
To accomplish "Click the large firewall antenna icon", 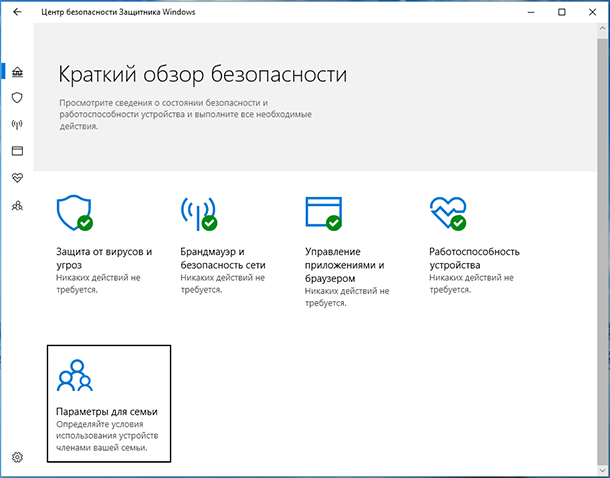I will [x=199, y=213].
